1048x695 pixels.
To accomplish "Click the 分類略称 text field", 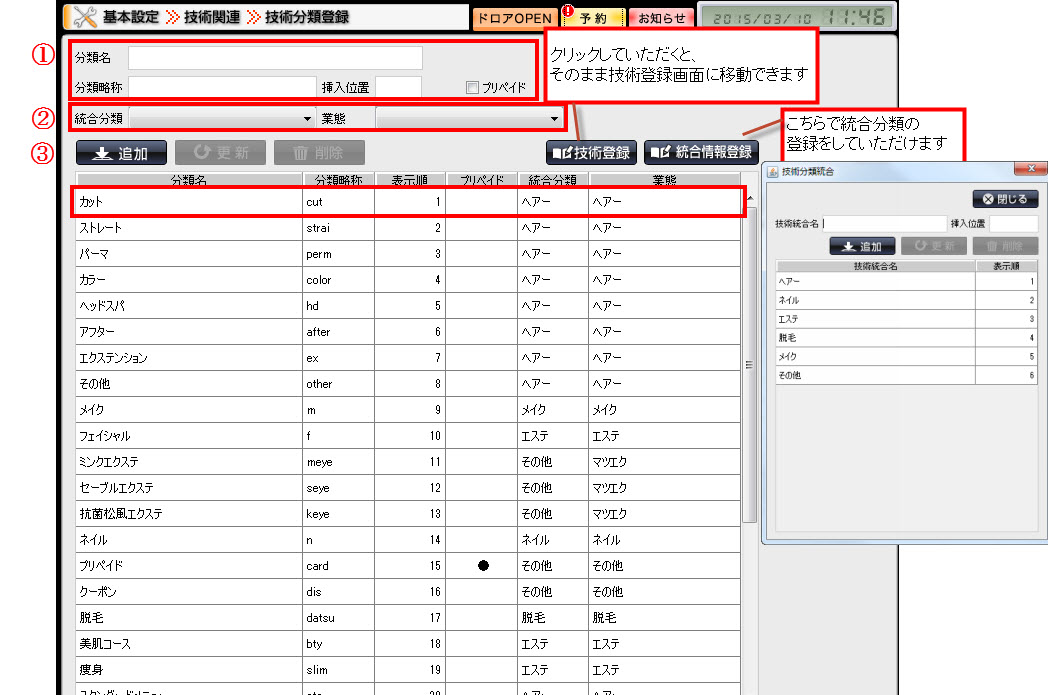I will tap(220, 87).
